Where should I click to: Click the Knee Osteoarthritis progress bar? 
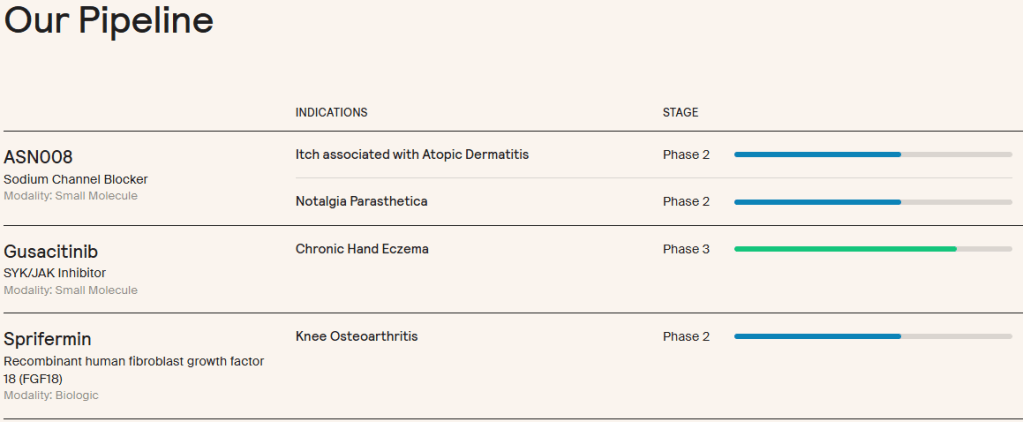point(817,337)
